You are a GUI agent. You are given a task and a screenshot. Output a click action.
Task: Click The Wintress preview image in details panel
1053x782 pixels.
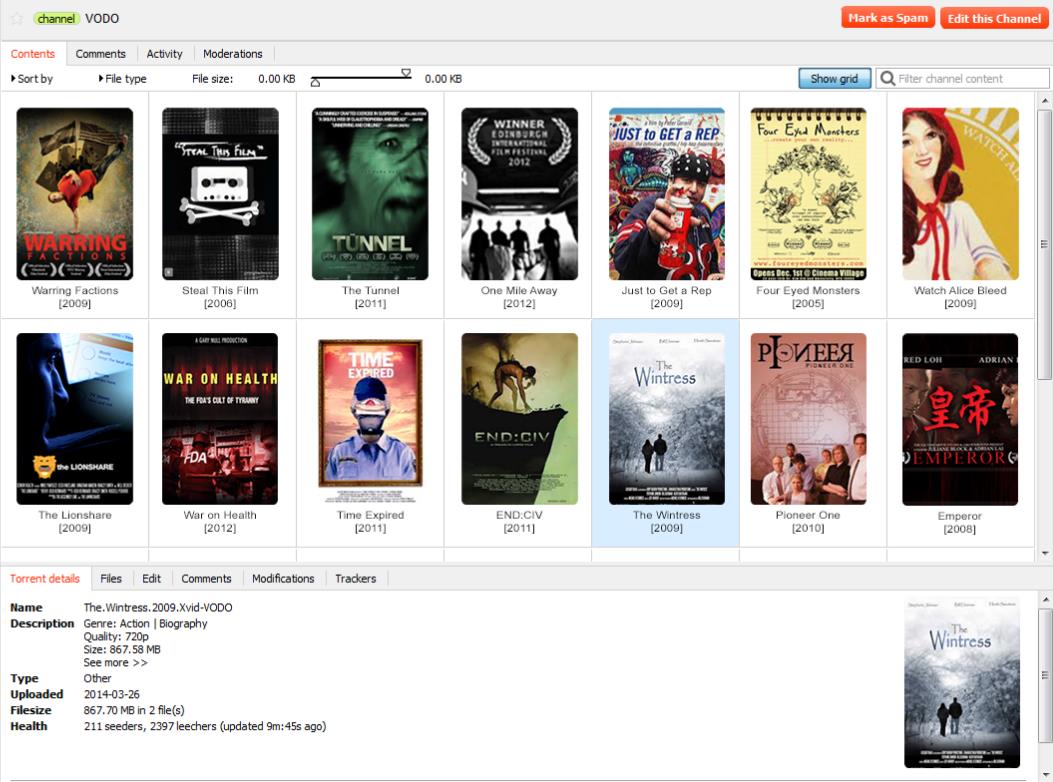(962, 682)
